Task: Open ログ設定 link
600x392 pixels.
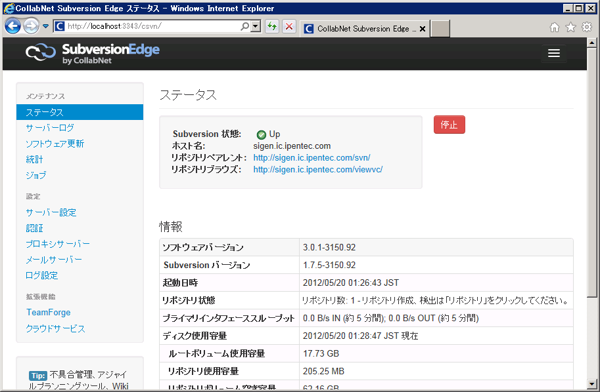Action: pyautogui.click(x=42, y=275)
